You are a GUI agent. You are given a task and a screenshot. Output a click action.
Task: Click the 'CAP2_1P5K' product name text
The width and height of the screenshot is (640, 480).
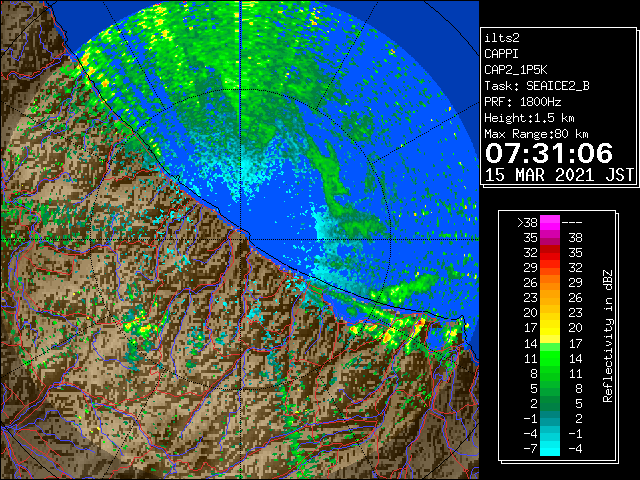516,70
